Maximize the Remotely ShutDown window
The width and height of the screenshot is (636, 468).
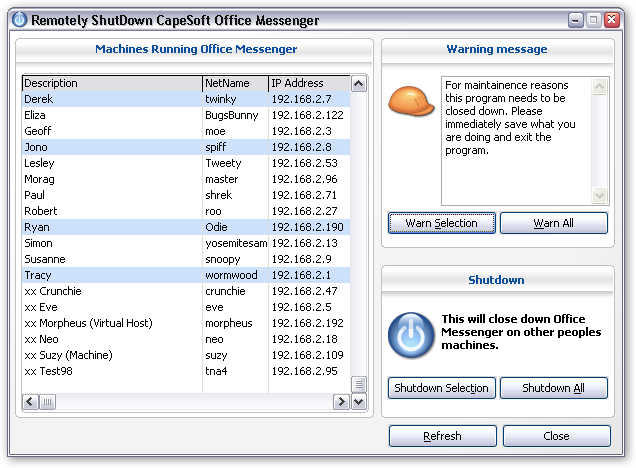click(593, 19)
